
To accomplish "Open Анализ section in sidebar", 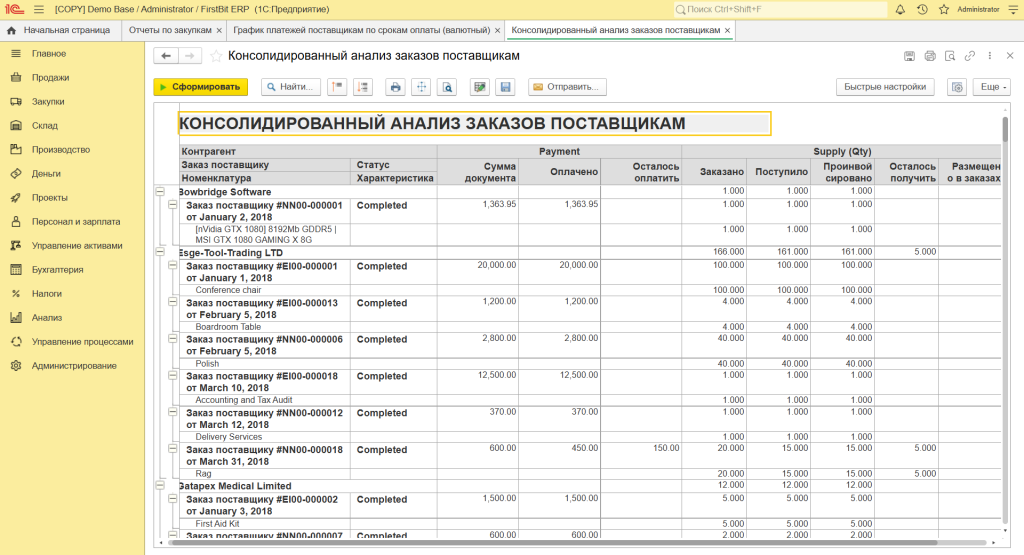I will coord(72,318).
